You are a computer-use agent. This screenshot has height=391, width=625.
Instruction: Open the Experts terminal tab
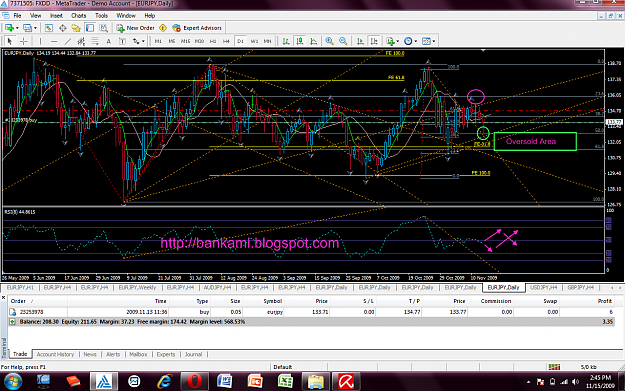(x=166, y=354)
